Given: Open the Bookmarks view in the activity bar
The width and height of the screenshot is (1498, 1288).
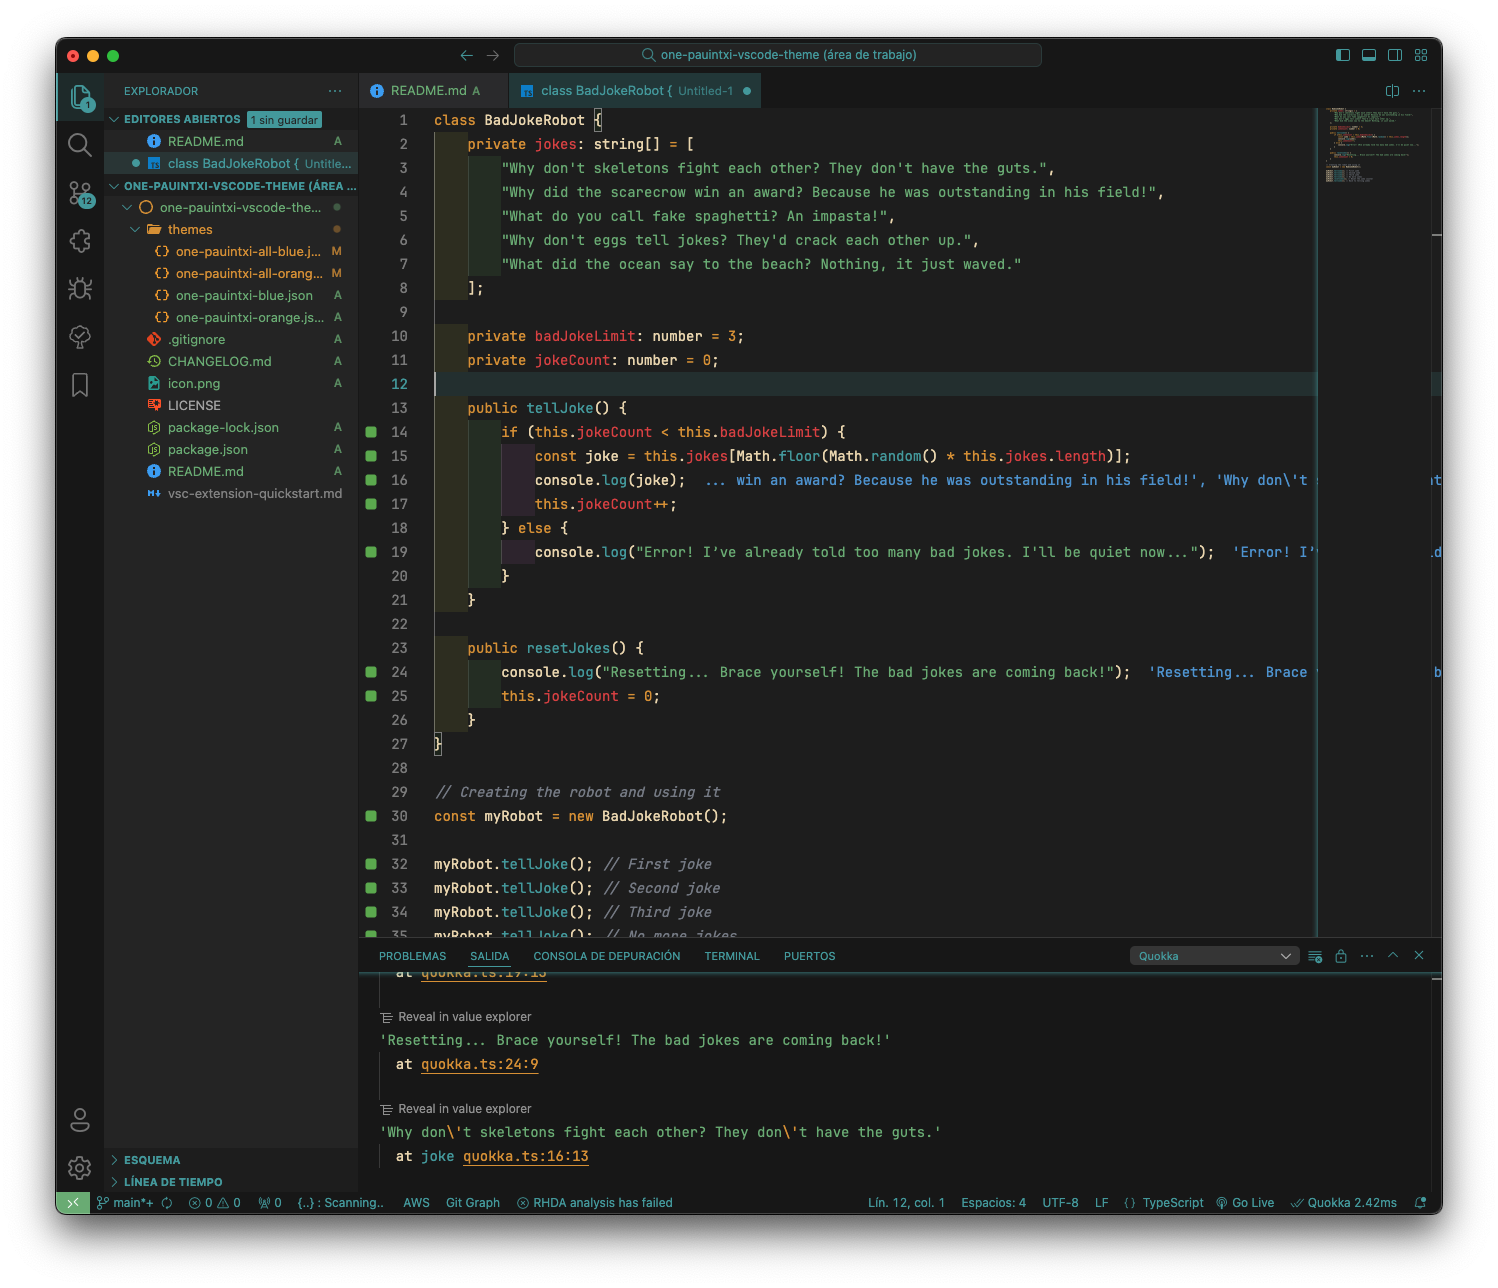Looking at the screenshot, I should (x=80, y=385).
